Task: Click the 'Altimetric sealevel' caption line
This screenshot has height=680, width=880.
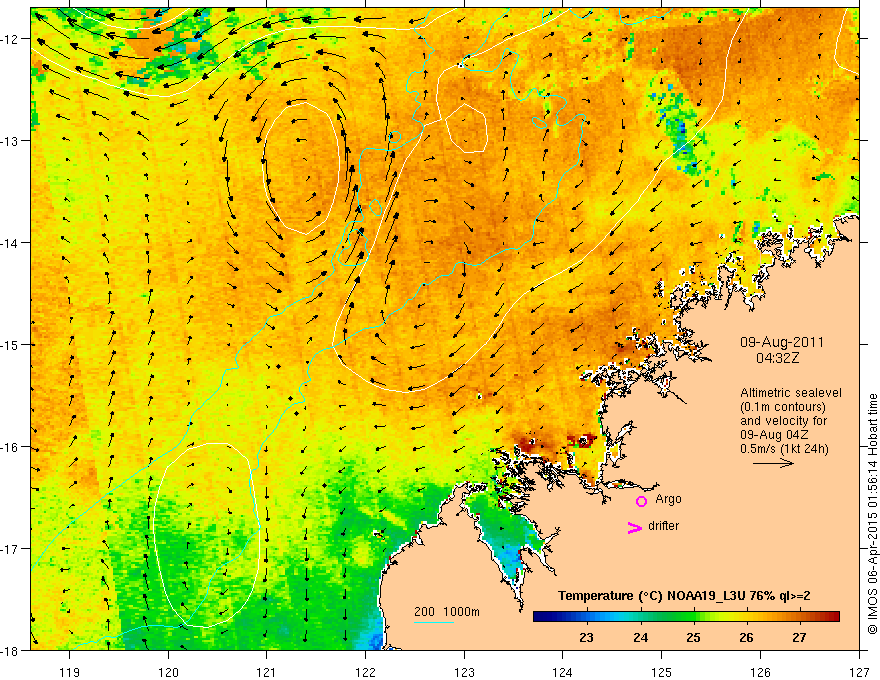Action: click(x=791, y=393)
